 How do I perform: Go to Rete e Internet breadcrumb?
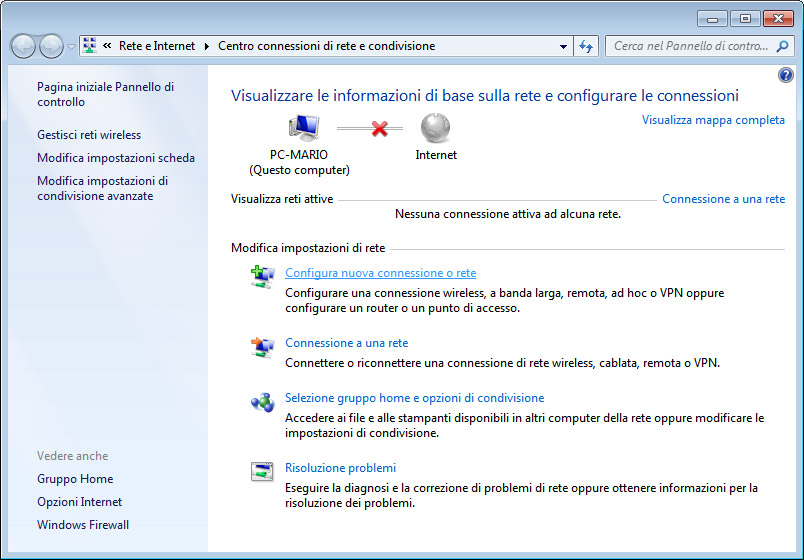click(x=157, y=46)
